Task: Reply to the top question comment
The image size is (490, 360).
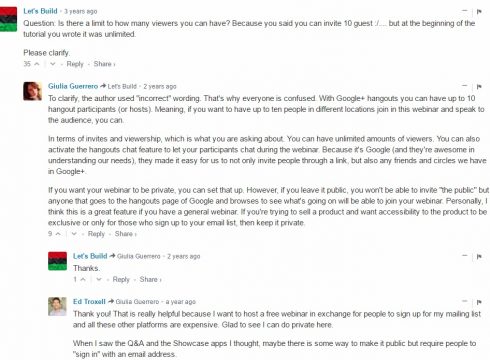Action: coord(75,64)
